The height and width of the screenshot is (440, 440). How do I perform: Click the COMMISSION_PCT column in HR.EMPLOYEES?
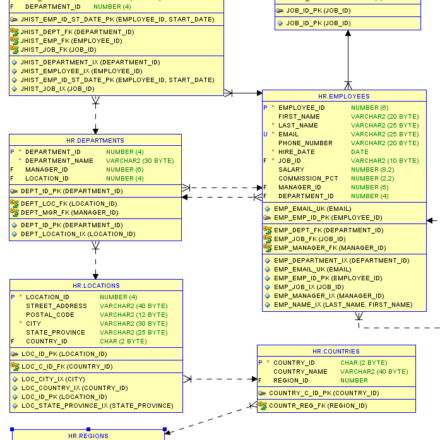(x=308, y=178)
